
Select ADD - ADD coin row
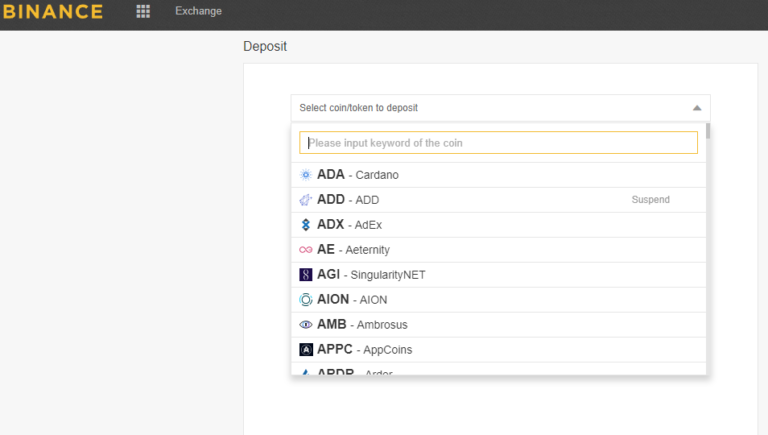pos(498,200)
